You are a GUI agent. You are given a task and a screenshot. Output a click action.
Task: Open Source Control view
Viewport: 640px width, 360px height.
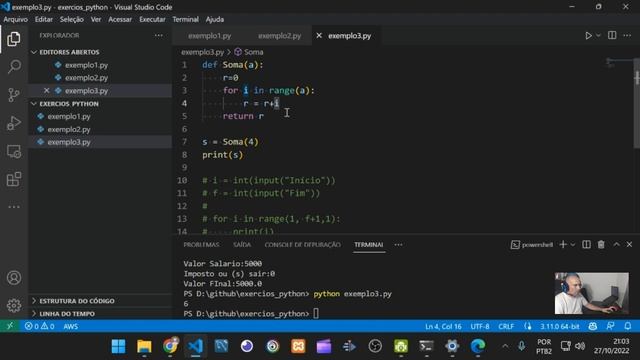tap(14, 95)
